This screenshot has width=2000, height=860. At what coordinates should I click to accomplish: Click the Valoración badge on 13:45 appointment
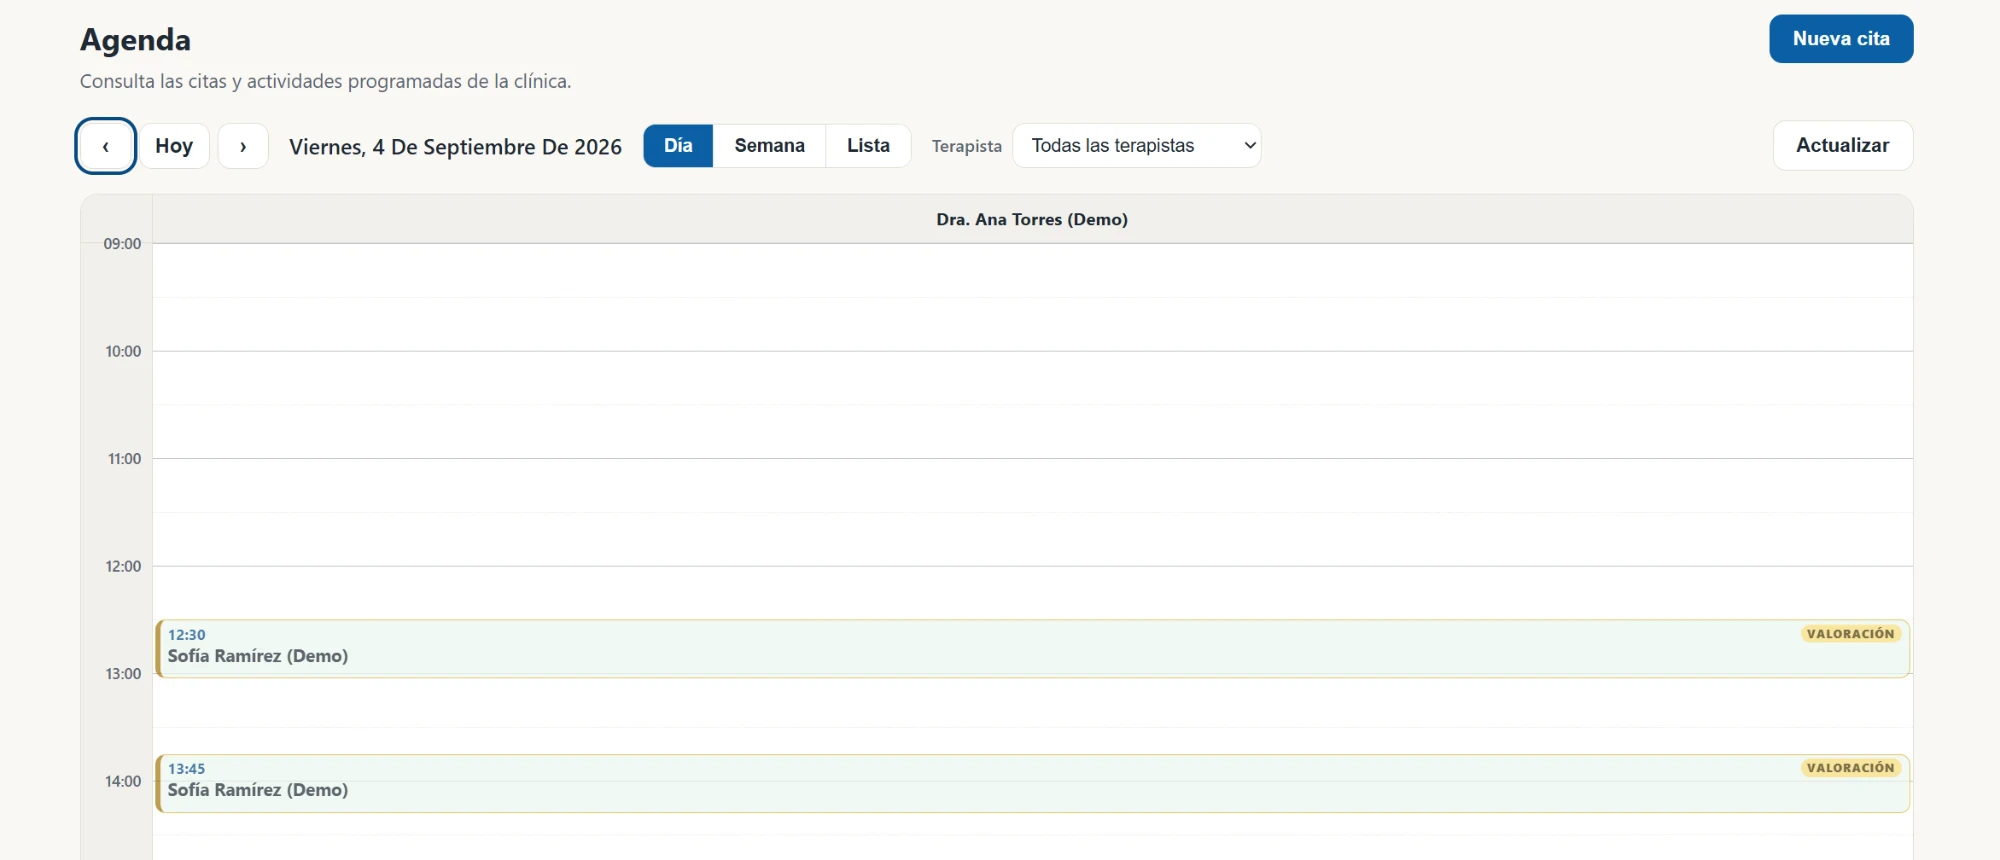coord(1850,768)
